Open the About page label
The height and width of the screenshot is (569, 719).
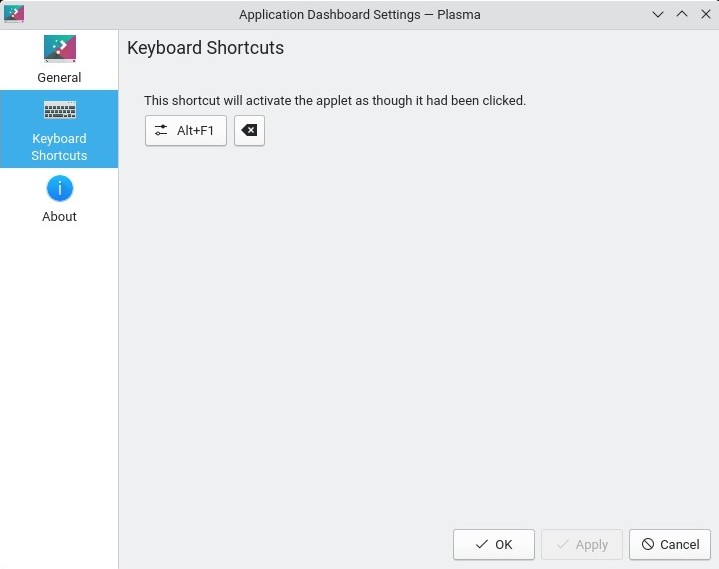59,217
